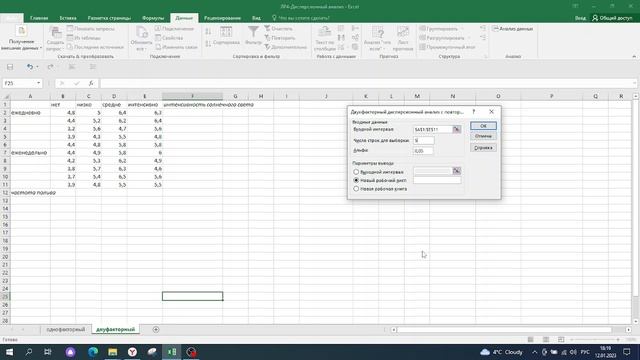Click the sort ascending A-Z icon

208,31
